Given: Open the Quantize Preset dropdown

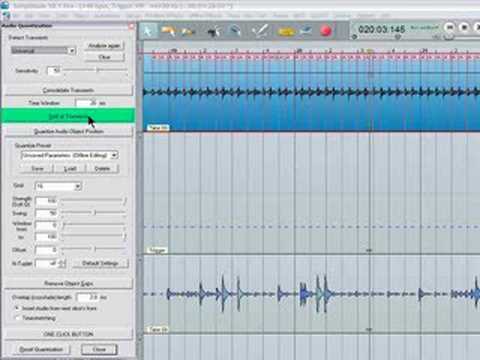Looking at the screenshot, I should [70, 155].
